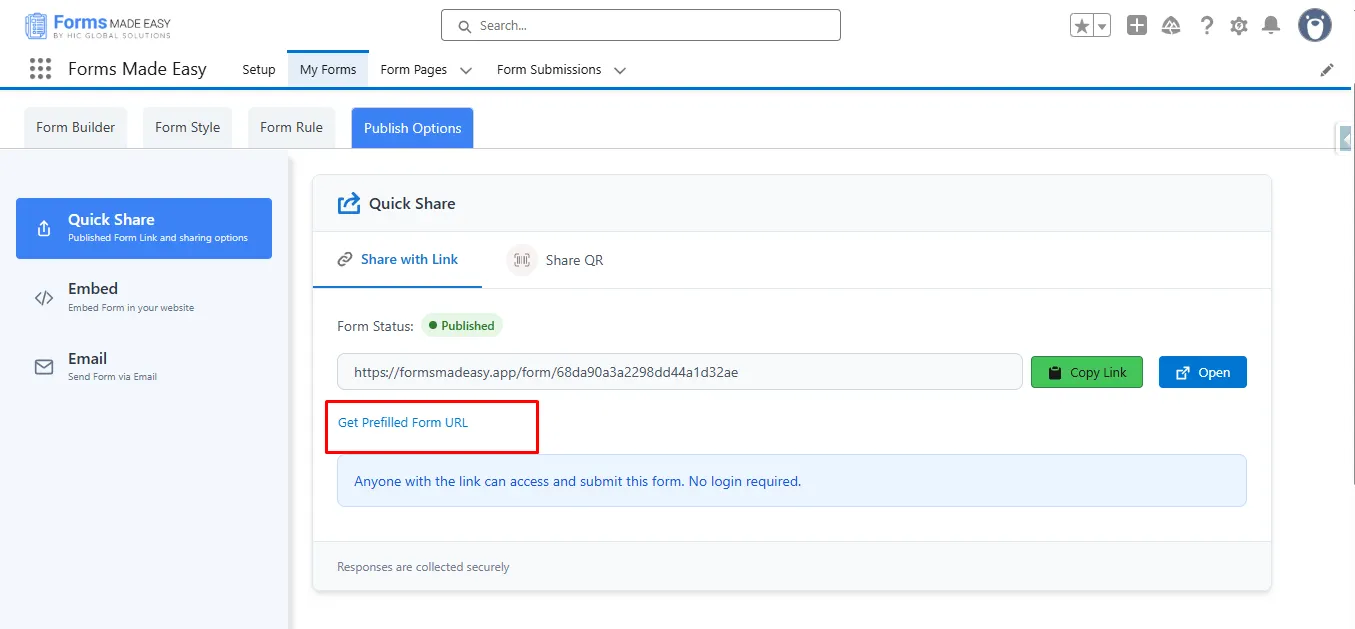
Task: Open the Trailhead guidance icon
Action: [x=1171, y=26]
